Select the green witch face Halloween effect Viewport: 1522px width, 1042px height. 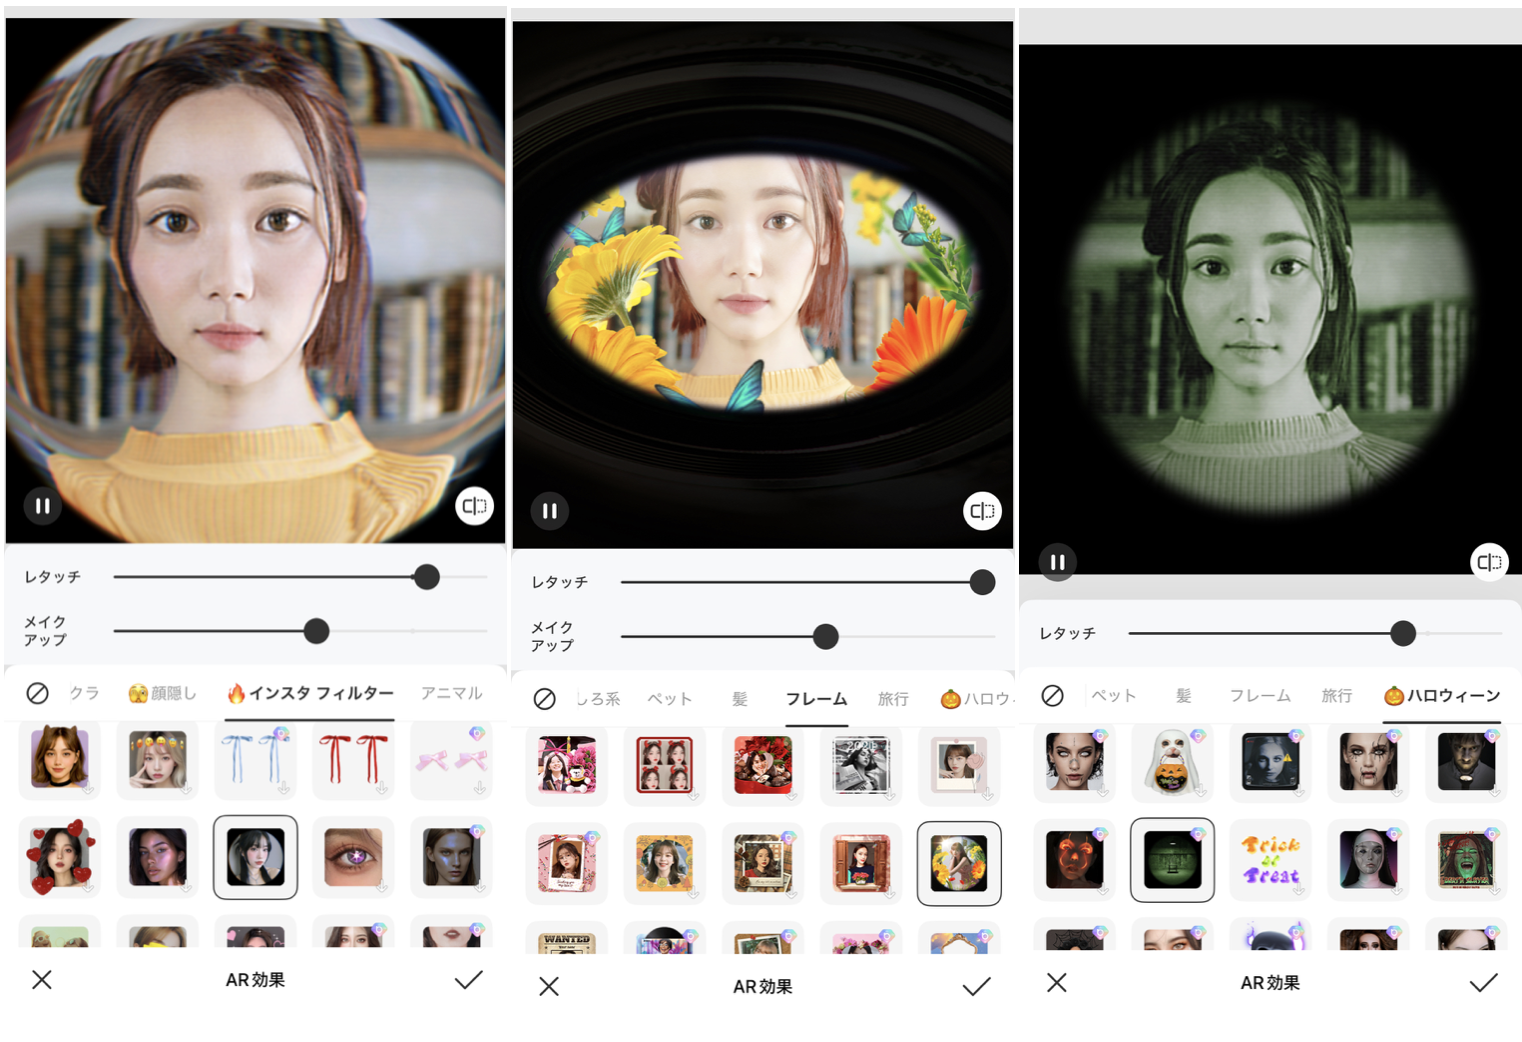1465,860
